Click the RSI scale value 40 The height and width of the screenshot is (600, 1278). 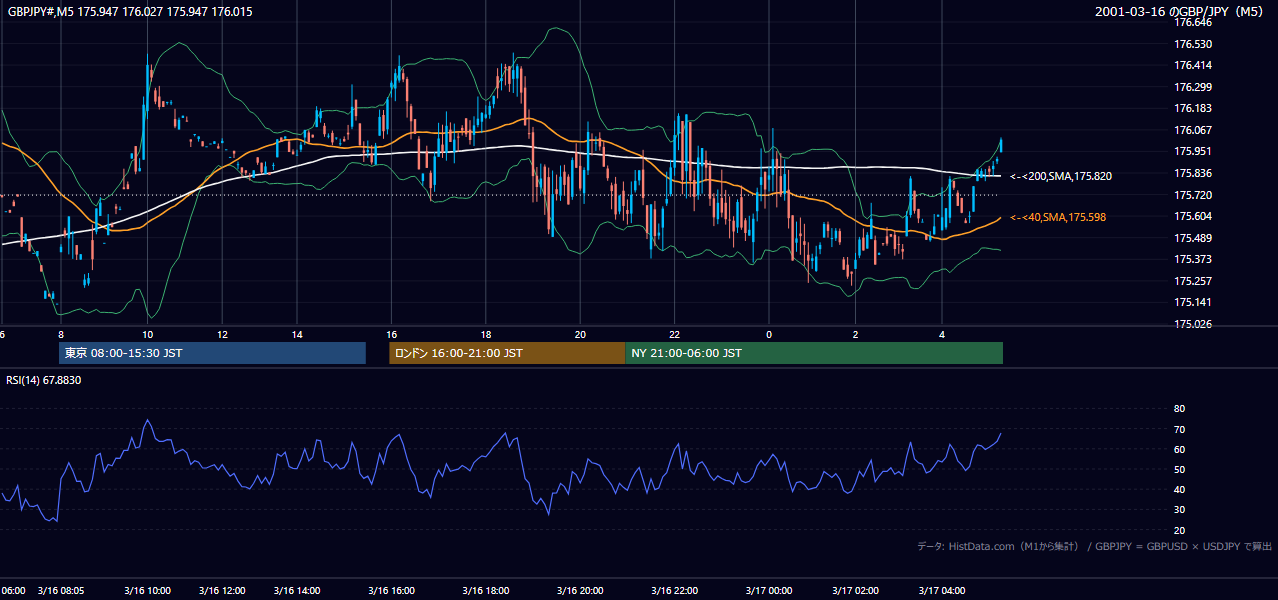click(x=1179, y=489)
